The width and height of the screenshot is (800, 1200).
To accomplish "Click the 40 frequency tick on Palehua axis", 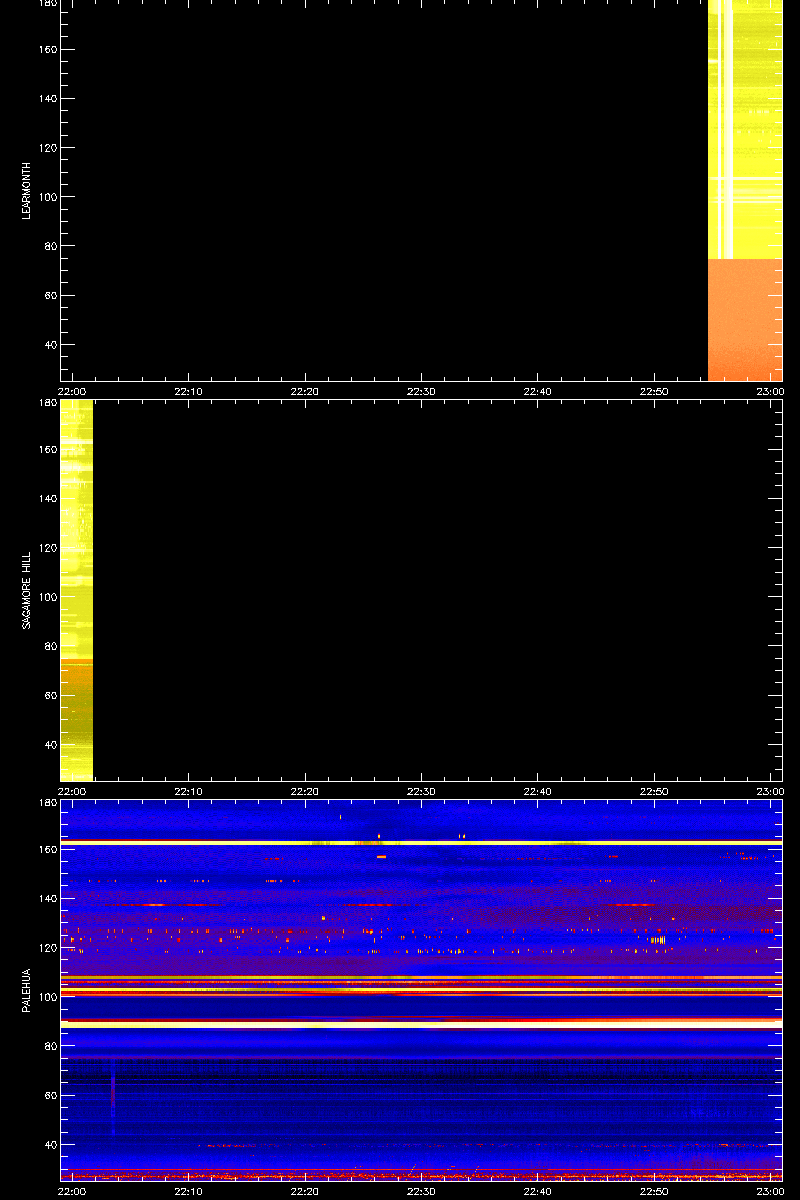I will (52, 1145).
